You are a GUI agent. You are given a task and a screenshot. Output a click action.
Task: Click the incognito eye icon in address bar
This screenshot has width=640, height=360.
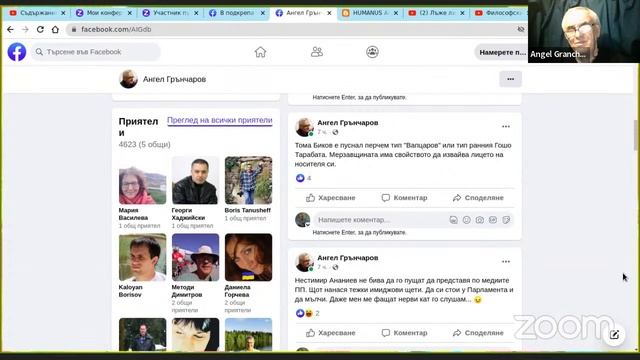coord(520,29)
